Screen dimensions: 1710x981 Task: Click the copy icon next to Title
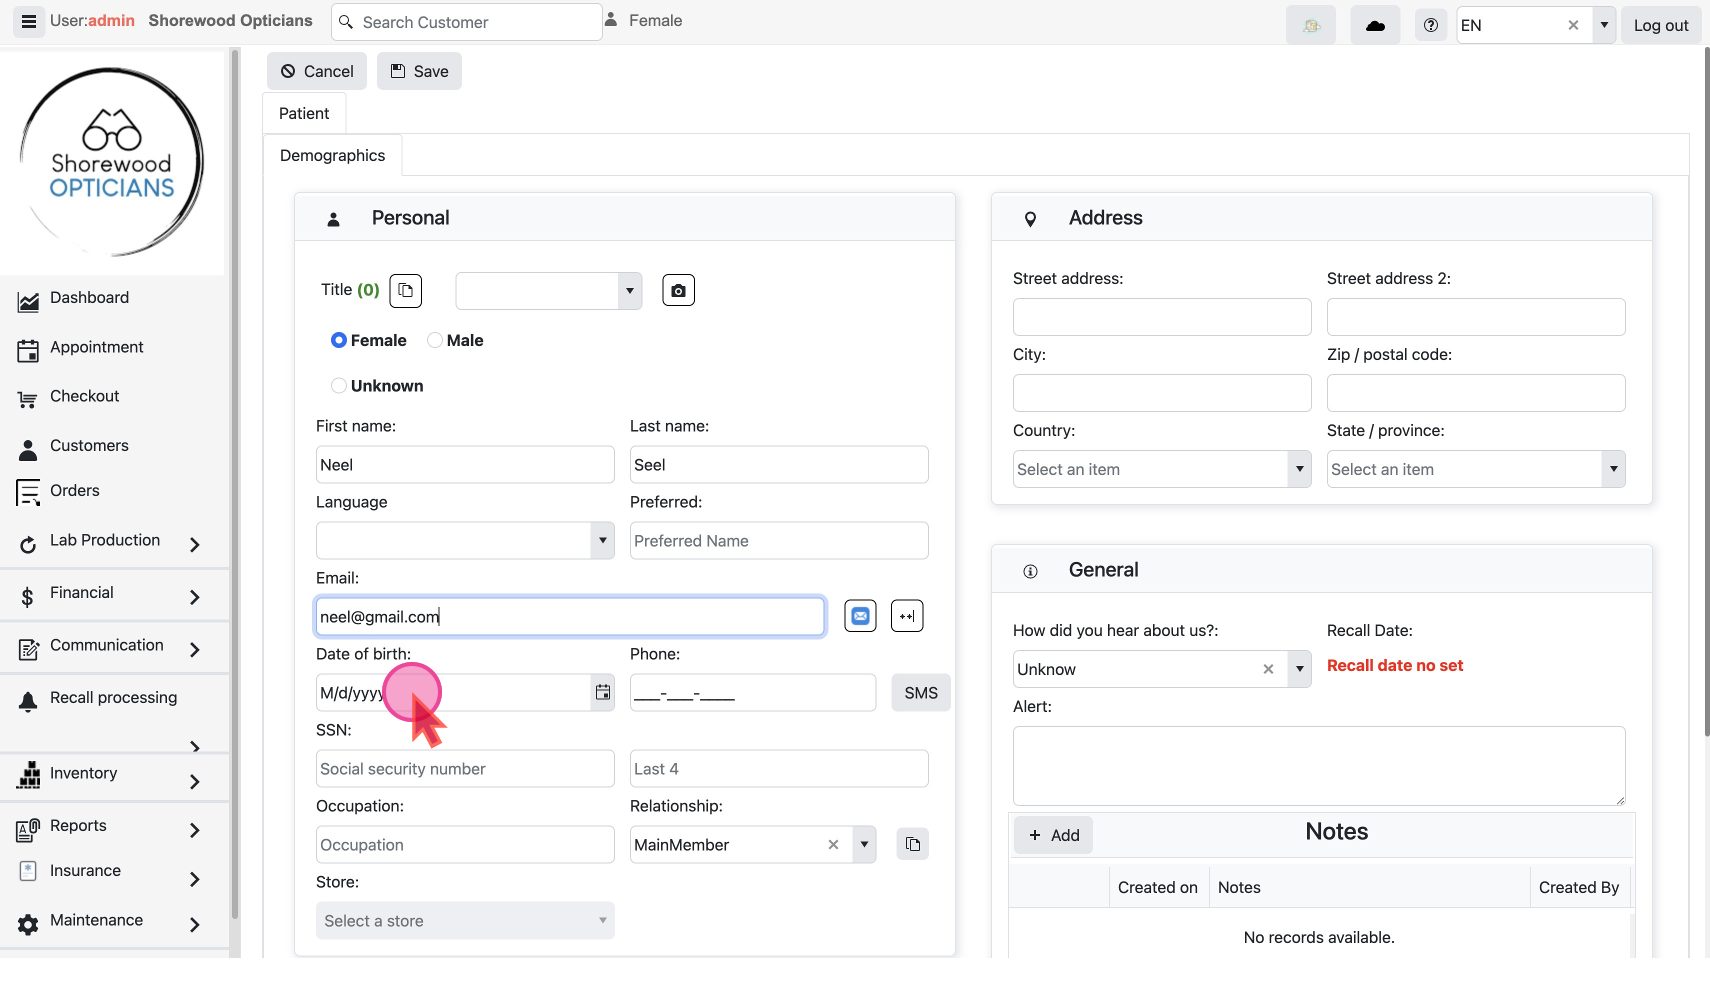point(405,291)
